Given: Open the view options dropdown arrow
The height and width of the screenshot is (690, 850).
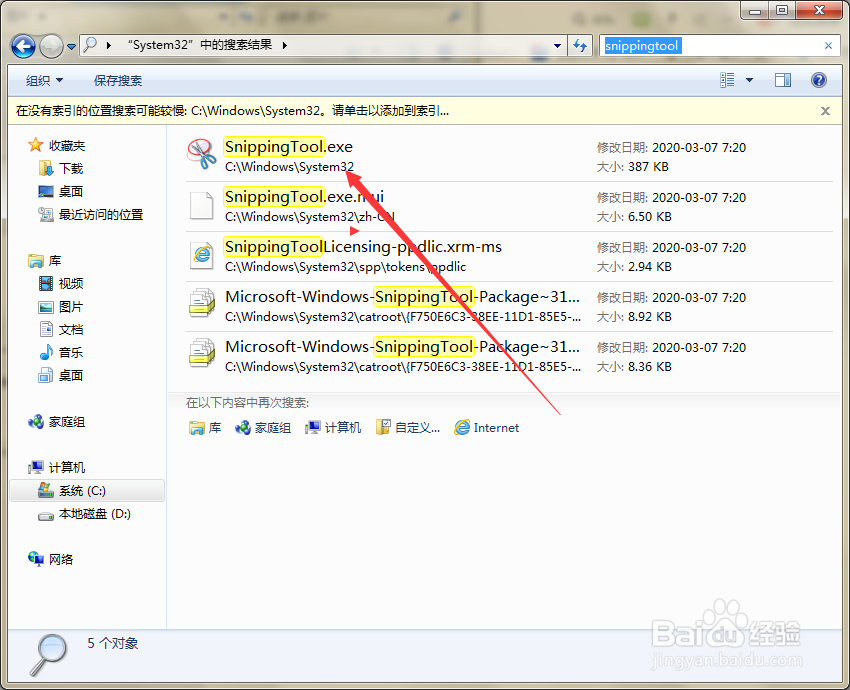Looking at the screenshot, I should (750, 80).
